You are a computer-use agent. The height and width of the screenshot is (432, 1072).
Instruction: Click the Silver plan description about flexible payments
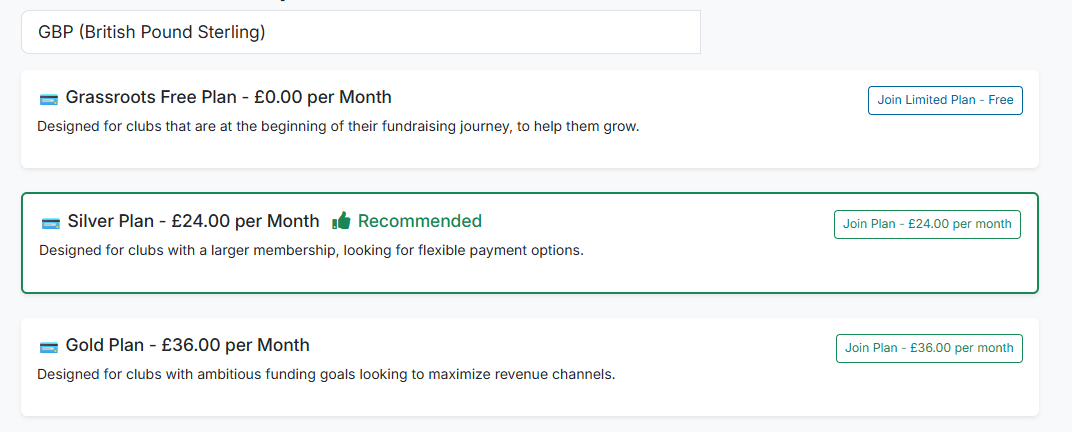coord(311,250)
